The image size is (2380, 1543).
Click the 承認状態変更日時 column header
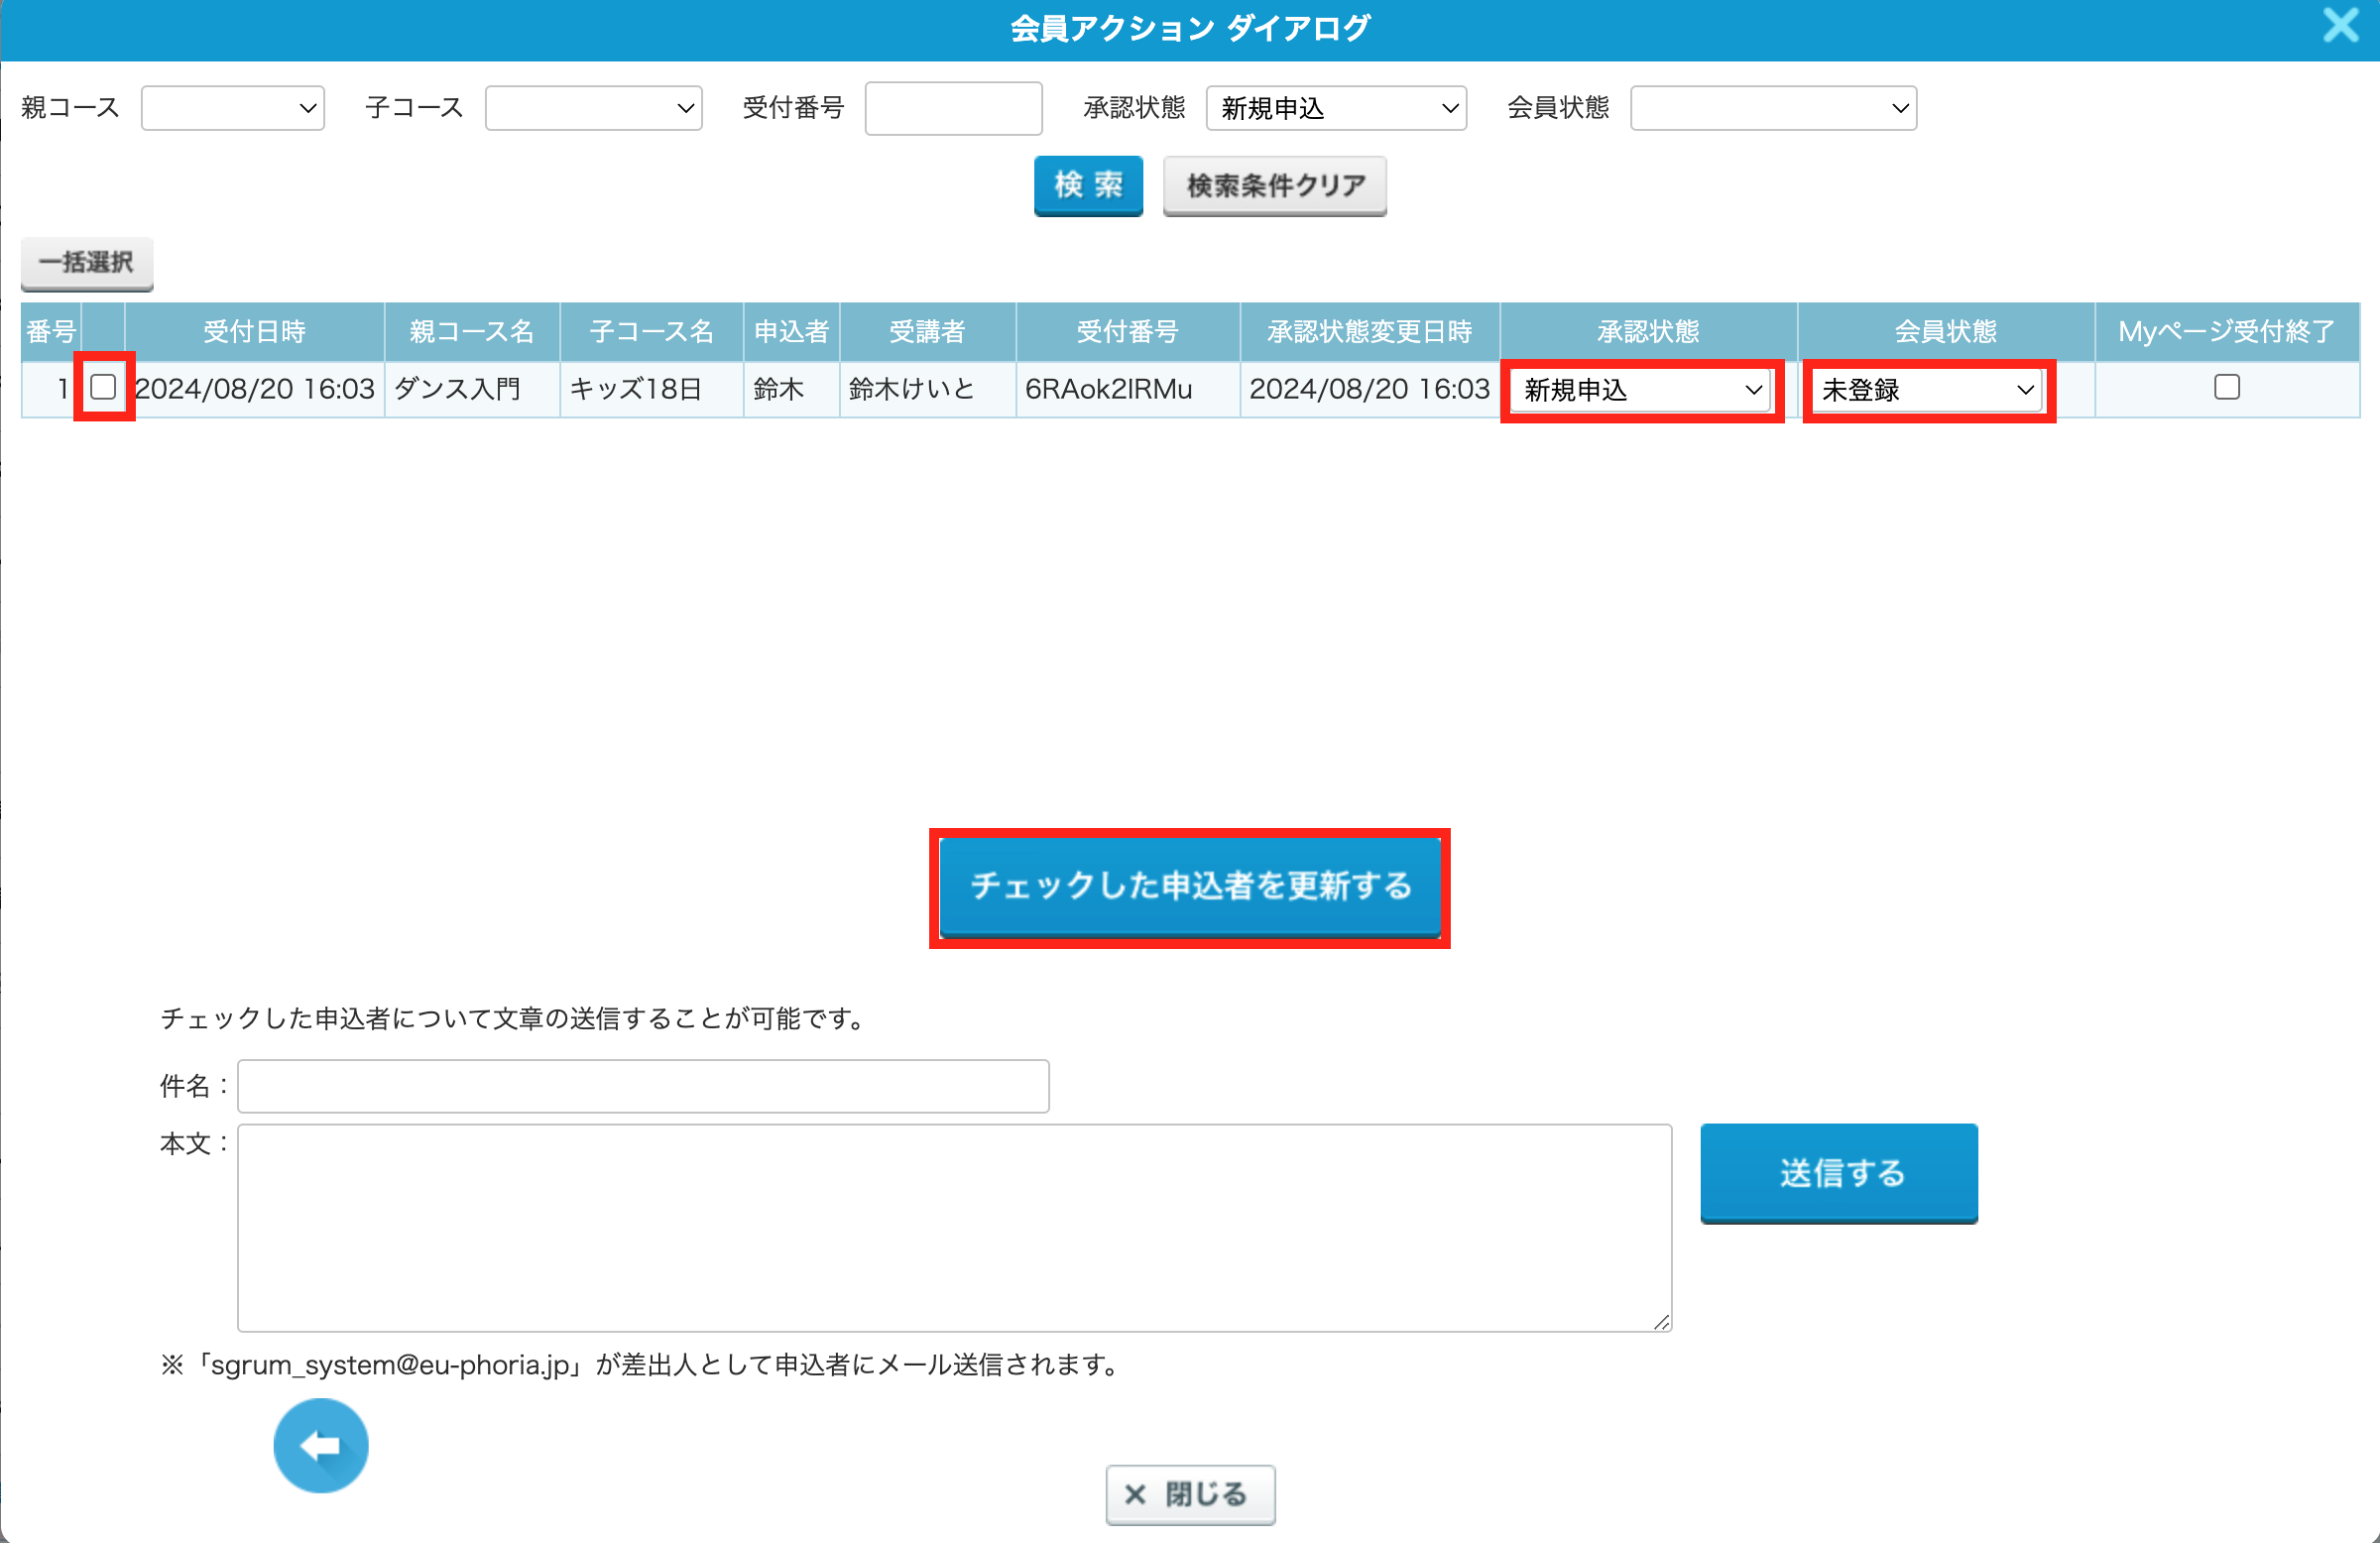click(1369, 332)
